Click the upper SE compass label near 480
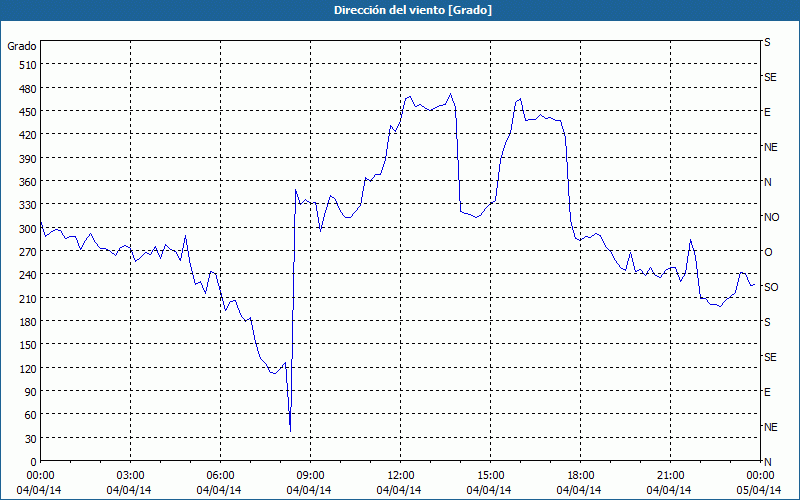 click(x=770, y=77)
